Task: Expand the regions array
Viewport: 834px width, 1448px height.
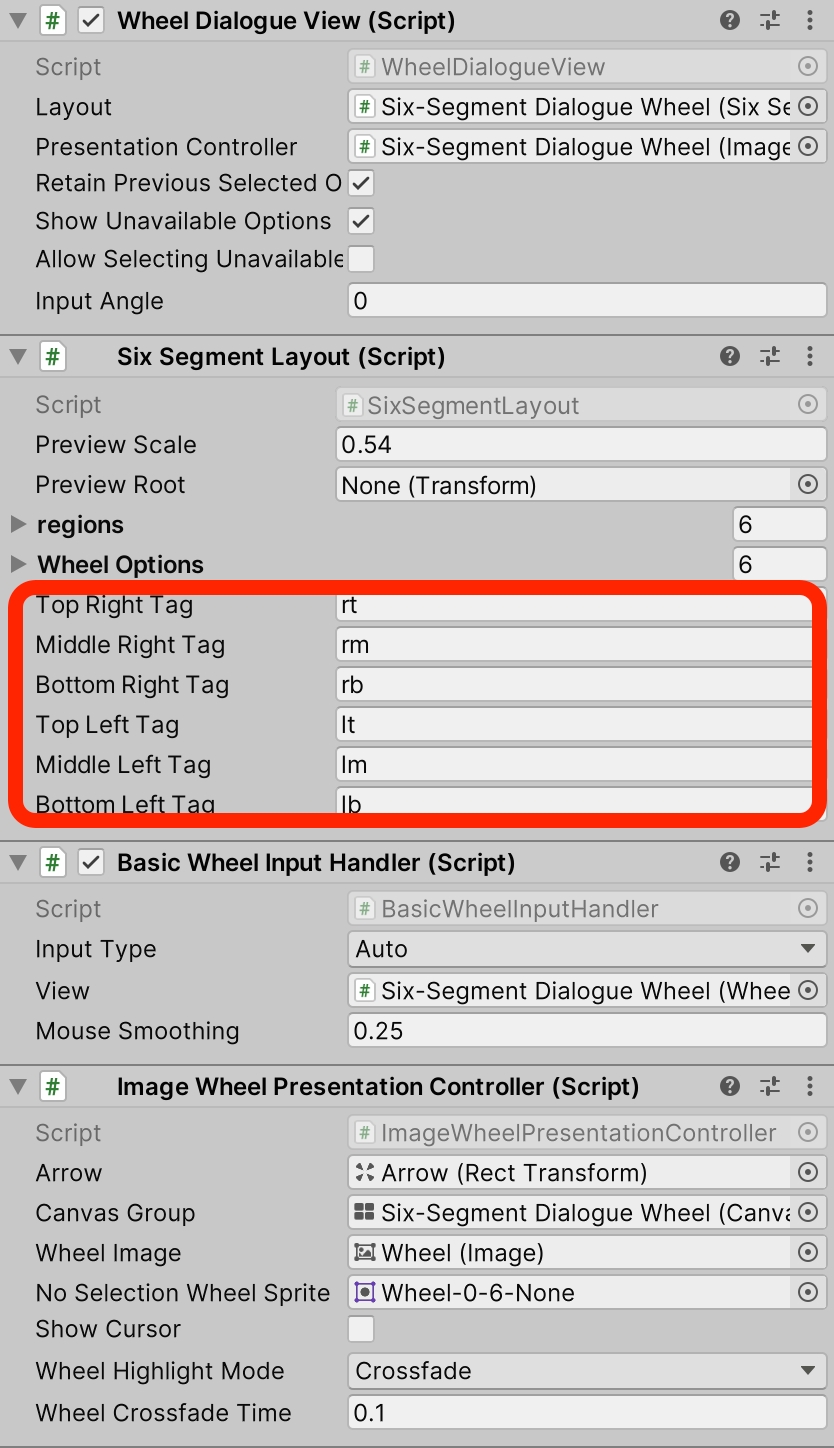Action: pos(18,525)
